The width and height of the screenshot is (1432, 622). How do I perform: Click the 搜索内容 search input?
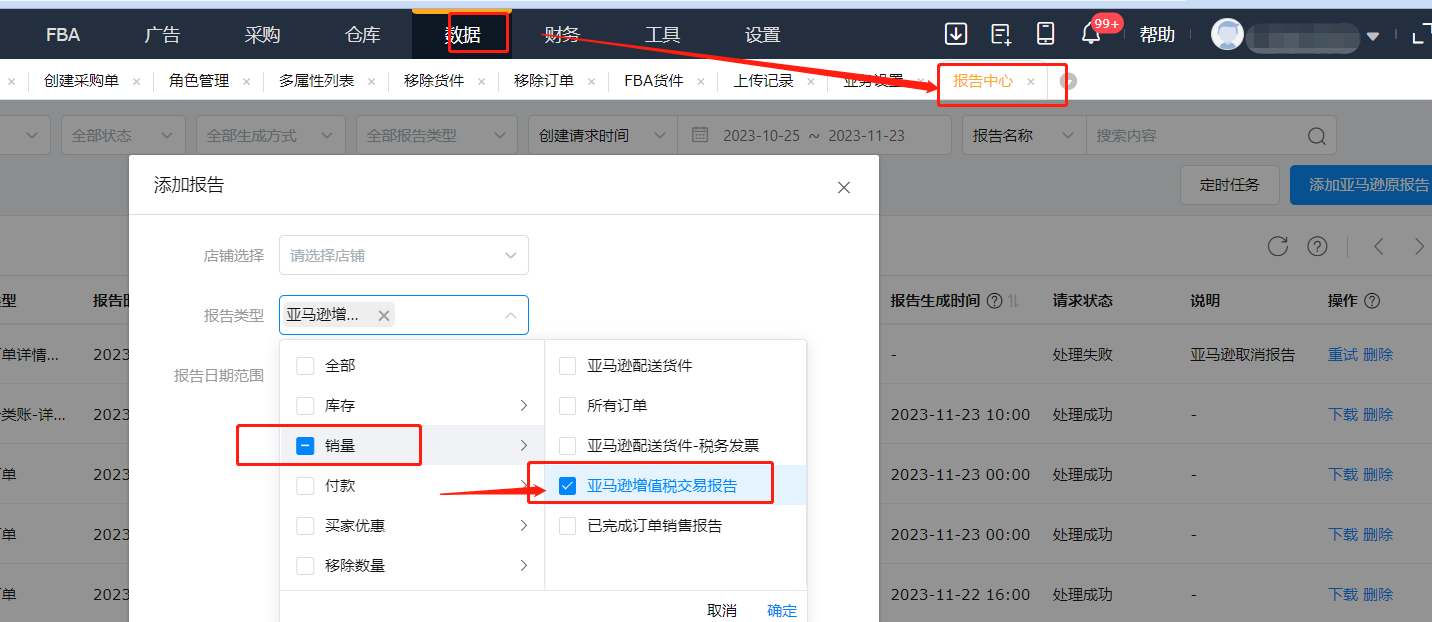point(1196,136)
